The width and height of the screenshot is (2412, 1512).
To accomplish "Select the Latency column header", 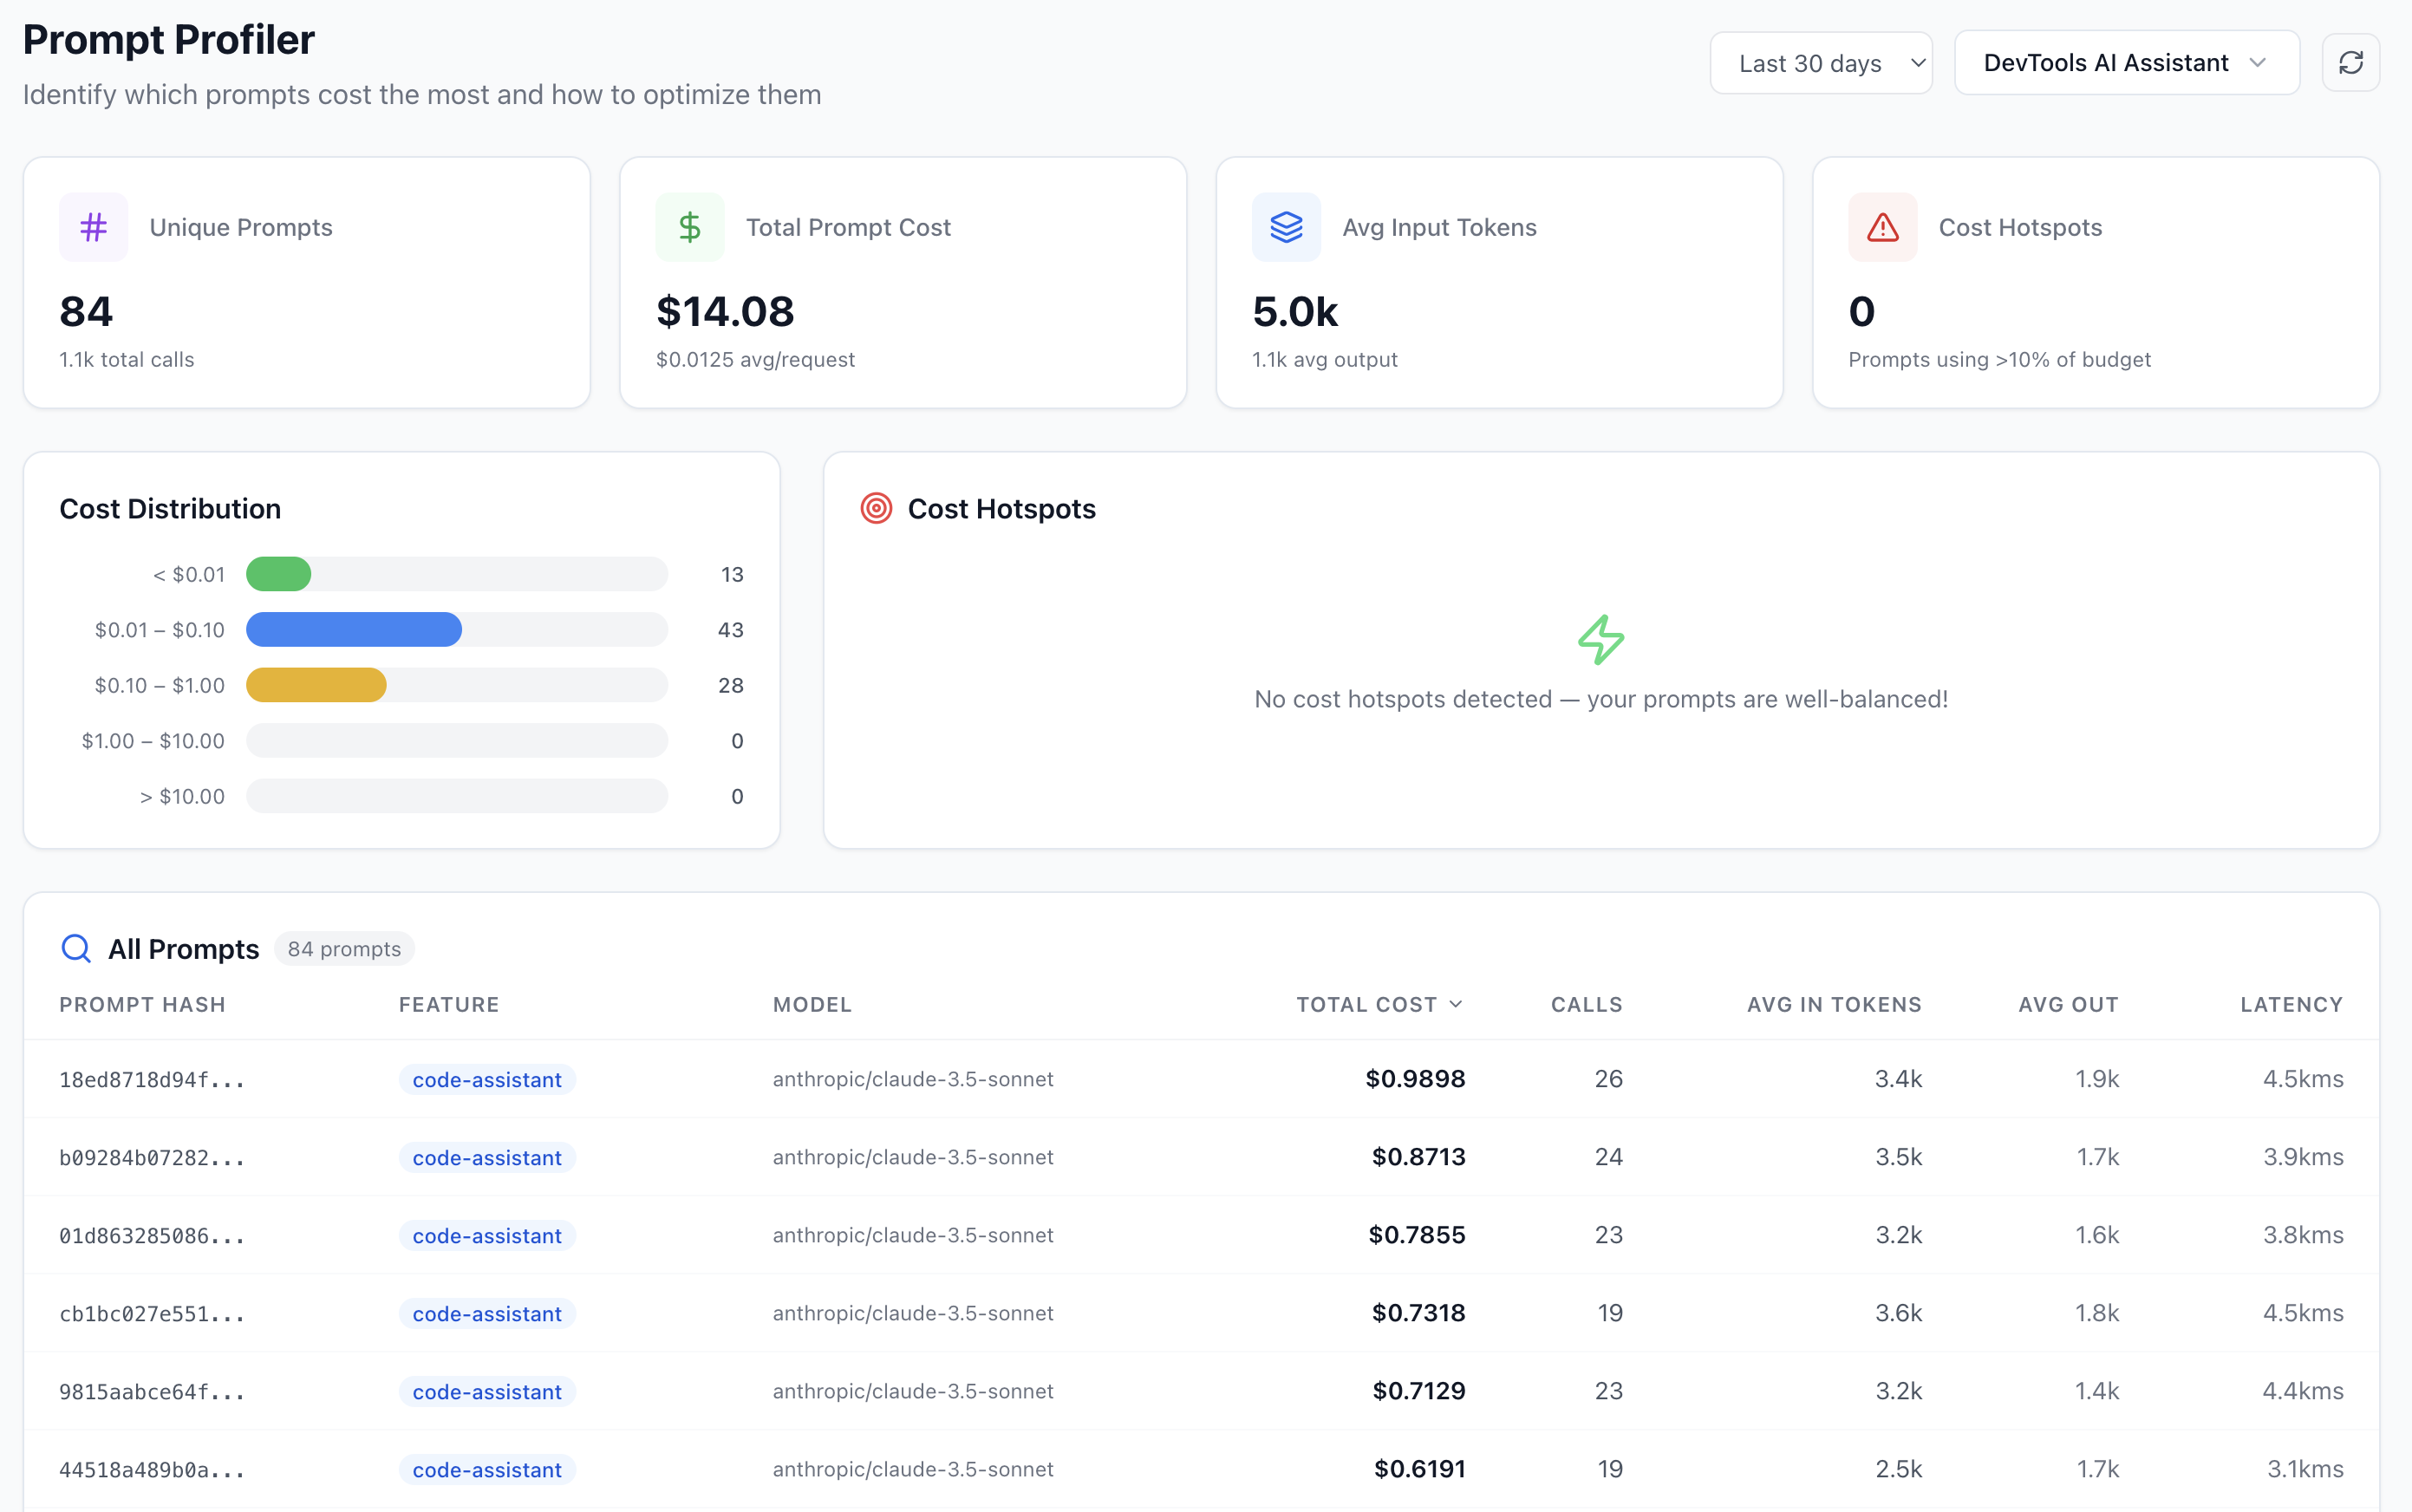I will click(x=2290, y=1004).
